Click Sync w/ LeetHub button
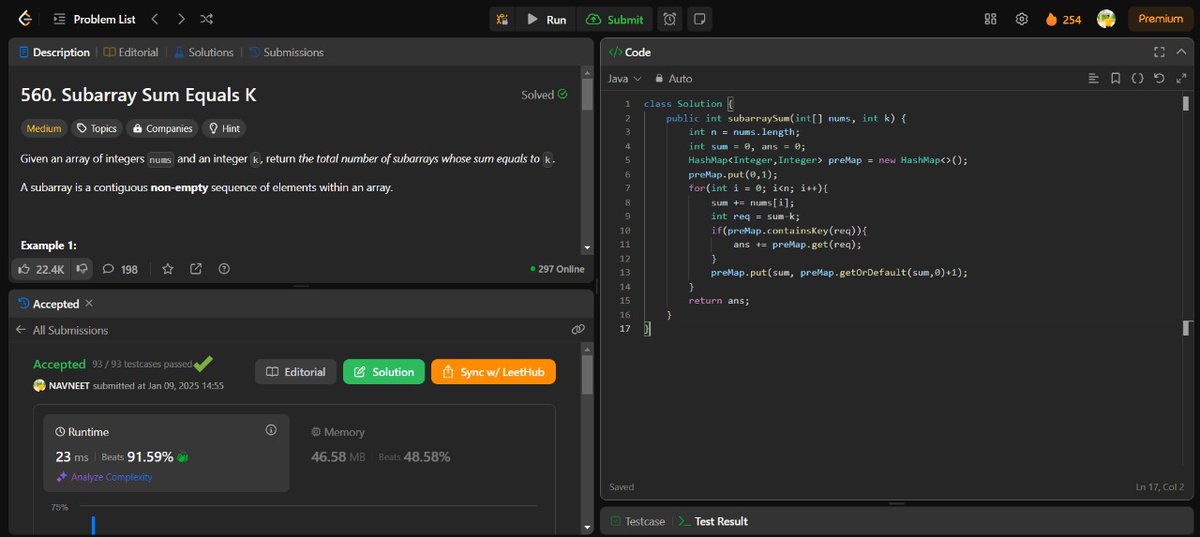Screen dimensions: 1200x537 pyautogui.click(x=494, y=372)
